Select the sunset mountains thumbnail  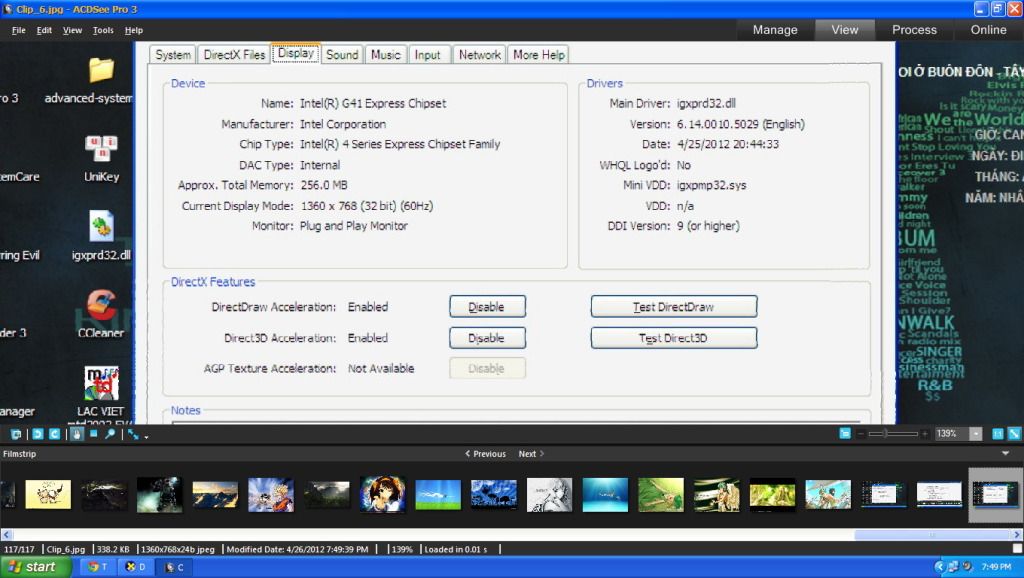216,494
